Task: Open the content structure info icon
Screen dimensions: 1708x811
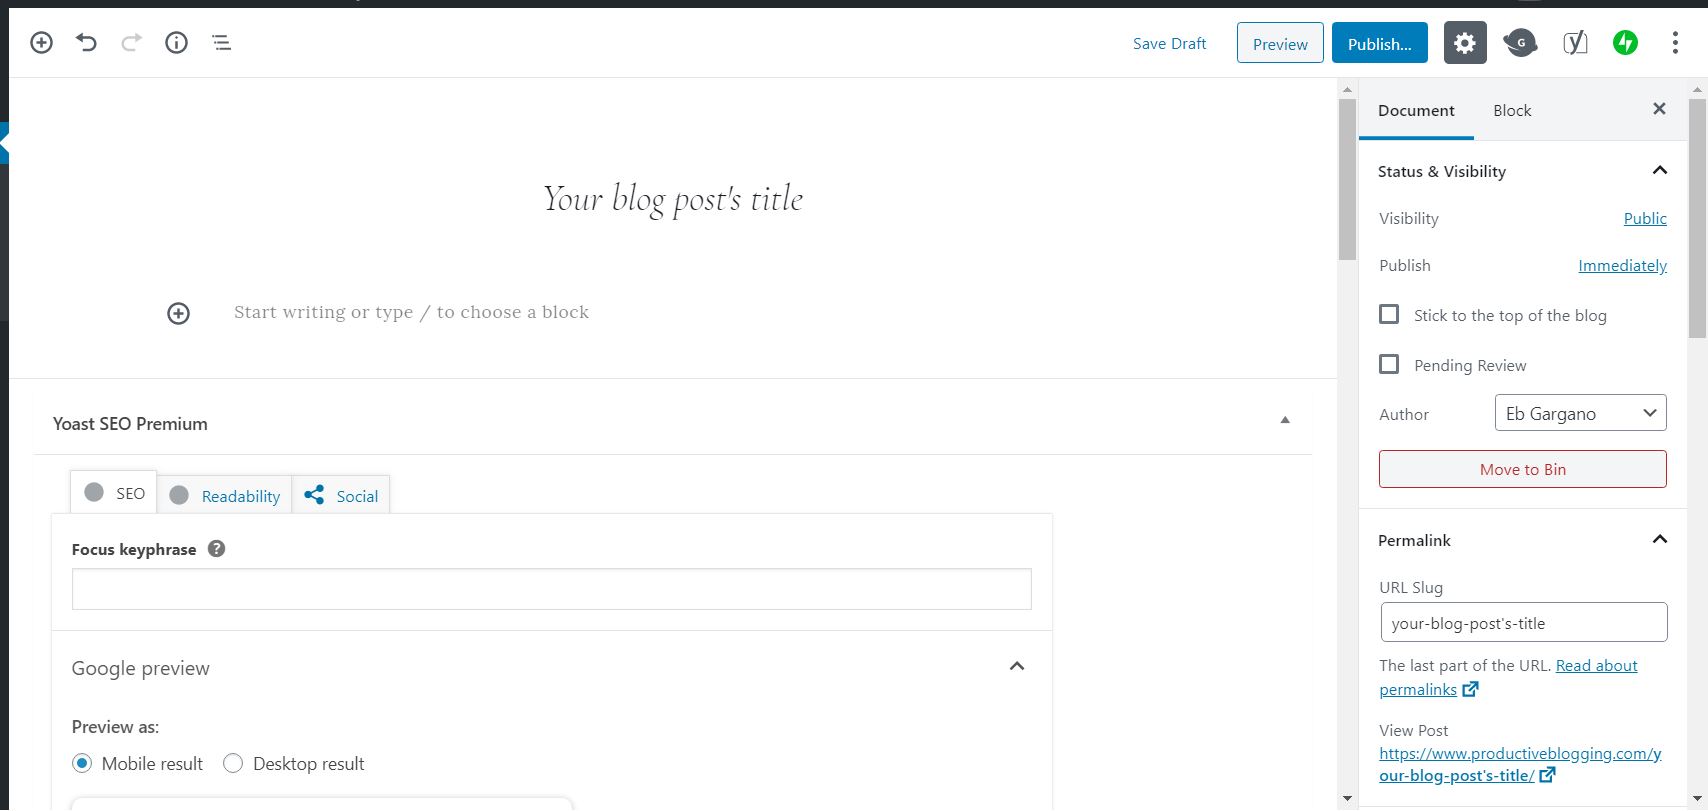Action: point(176,43)
